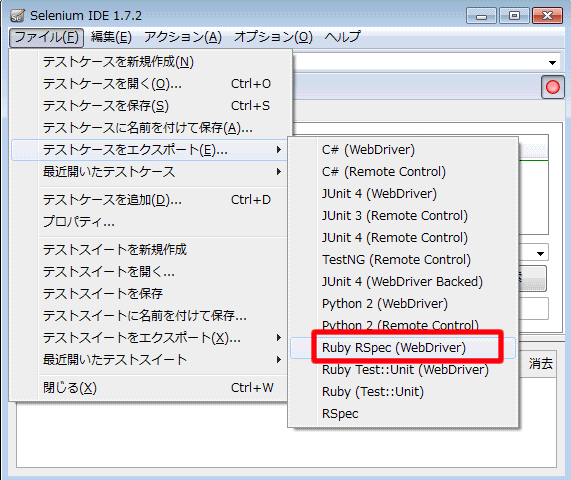The height and width of the screenshot is (480, 571).
Task: Open the ヘルプ menu
Action: tap(342, 37)
